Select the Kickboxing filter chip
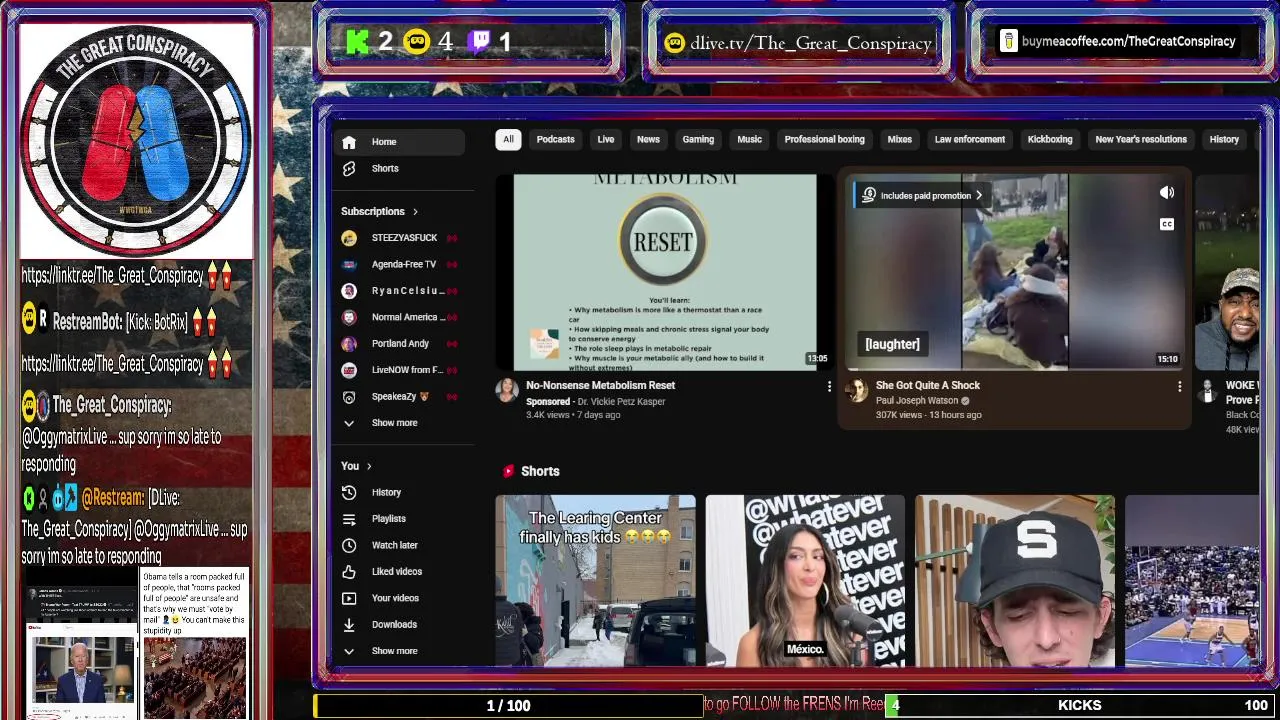Image resolution: width=1280 pixels, height=720 pixels. point(1050,140)
